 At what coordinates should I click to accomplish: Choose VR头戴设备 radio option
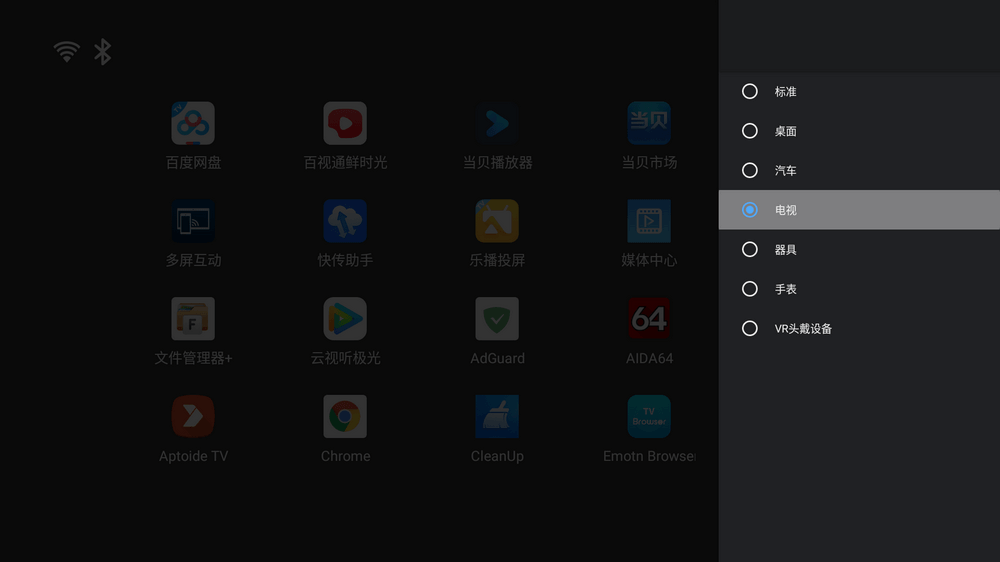pyautogui.click(x=750, y=329)
